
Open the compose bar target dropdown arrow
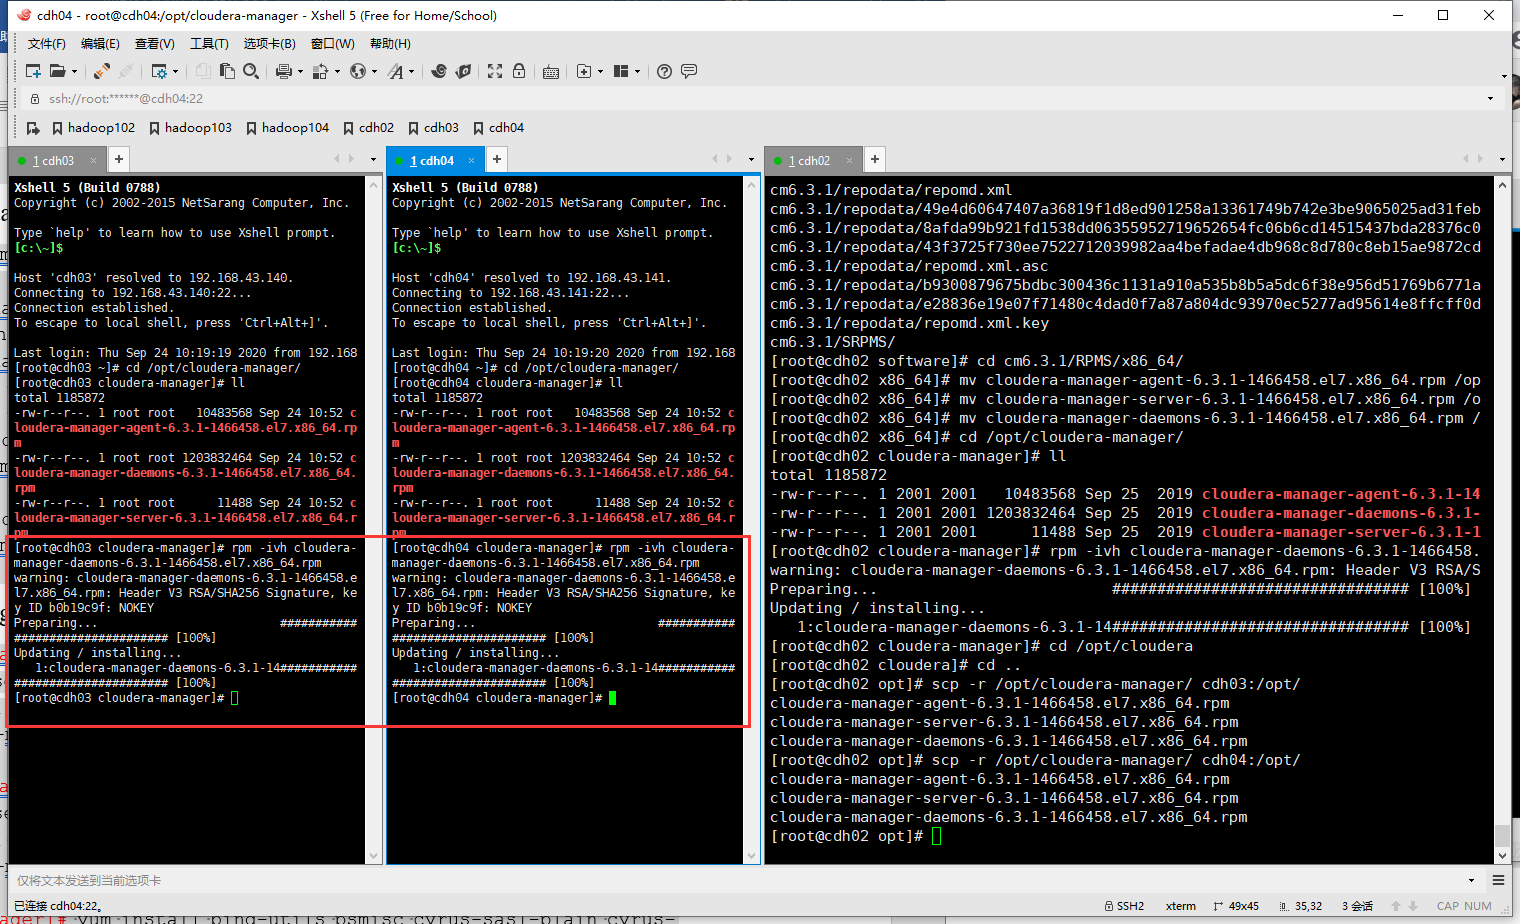point(1472,880)
